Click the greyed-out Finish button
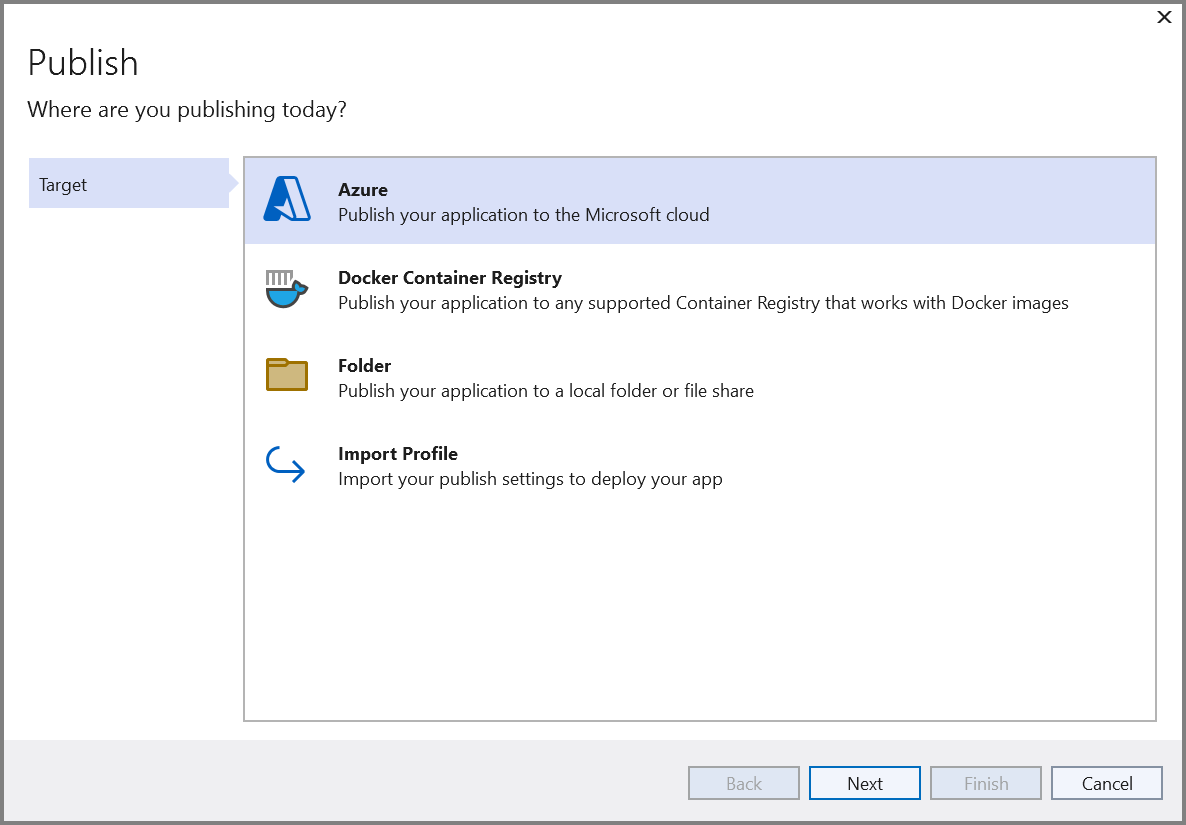Screen dimensions: 1186x825 [985, 783]
